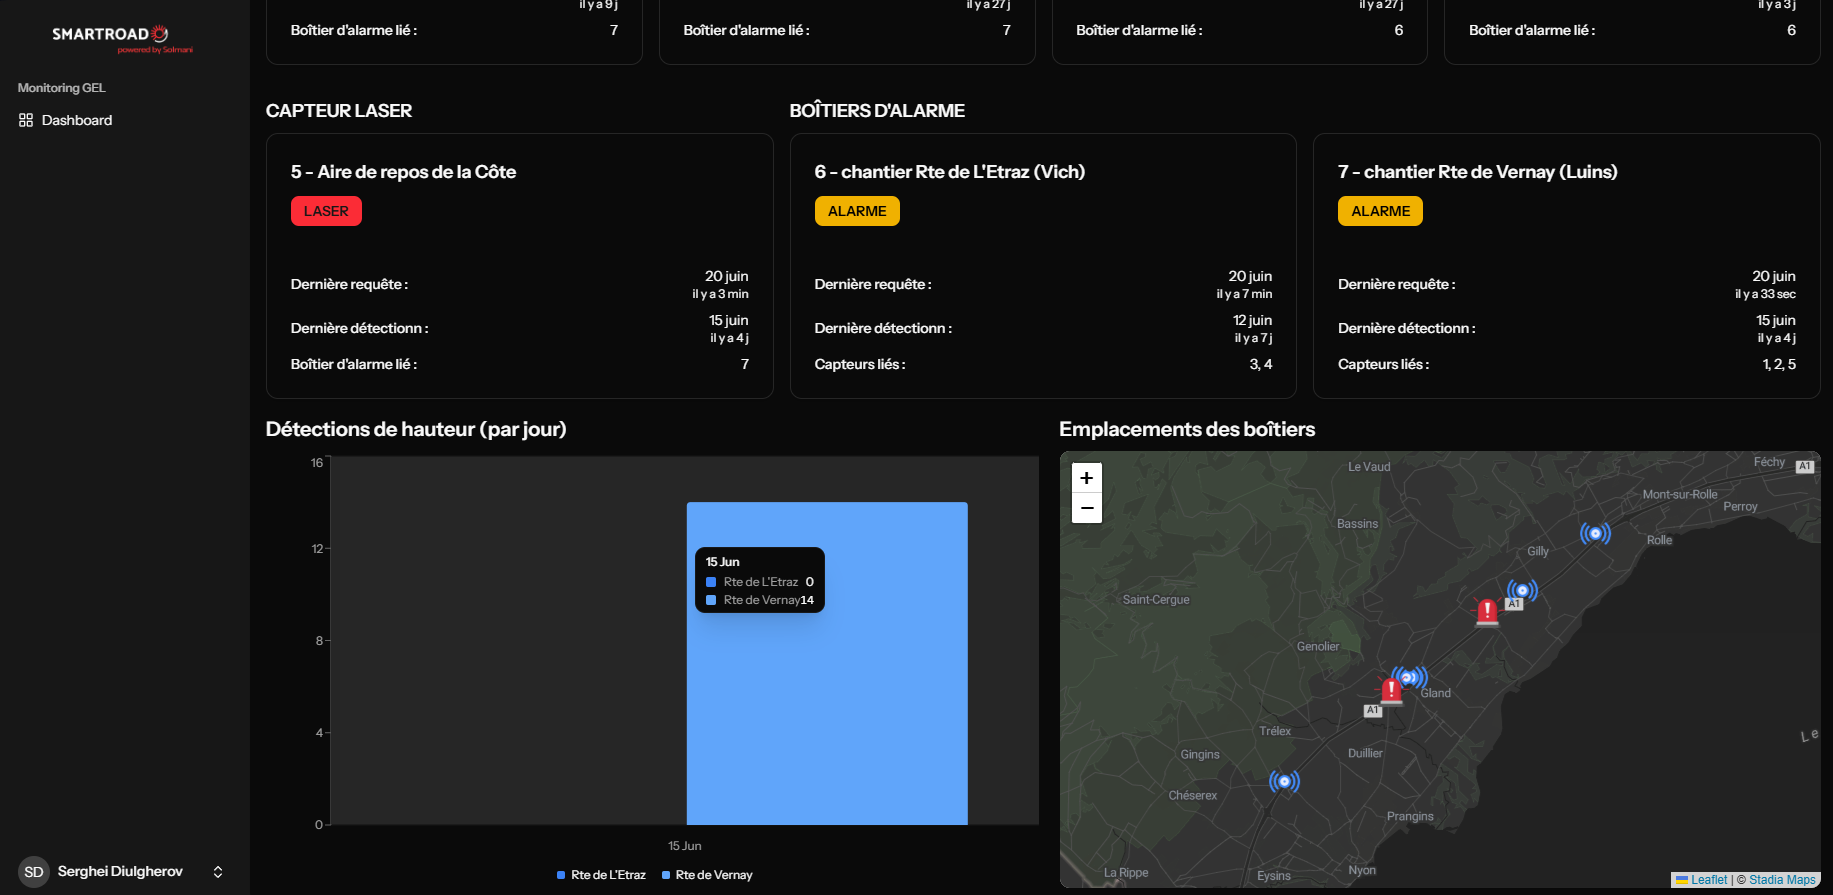Viewport: 1833px width, 895px height.
Task: Click ALARME badge on Rte de L'Etraz card
Action: [x=857, y=211]
